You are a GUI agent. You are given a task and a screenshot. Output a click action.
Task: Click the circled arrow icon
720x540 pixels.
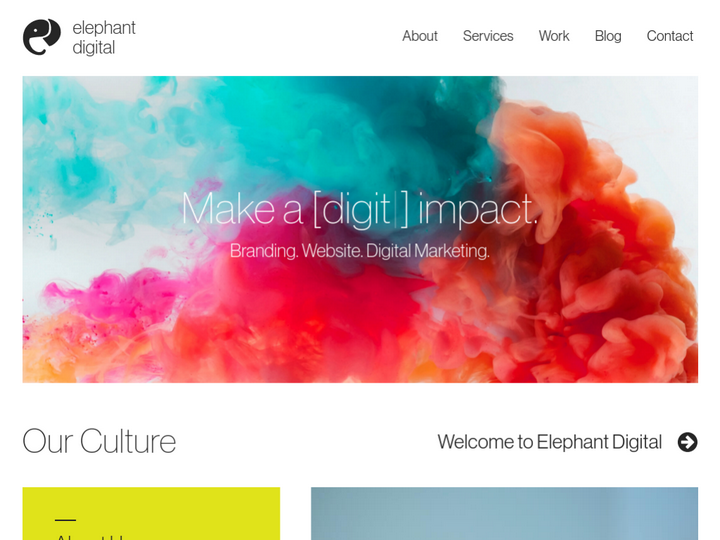687,442
